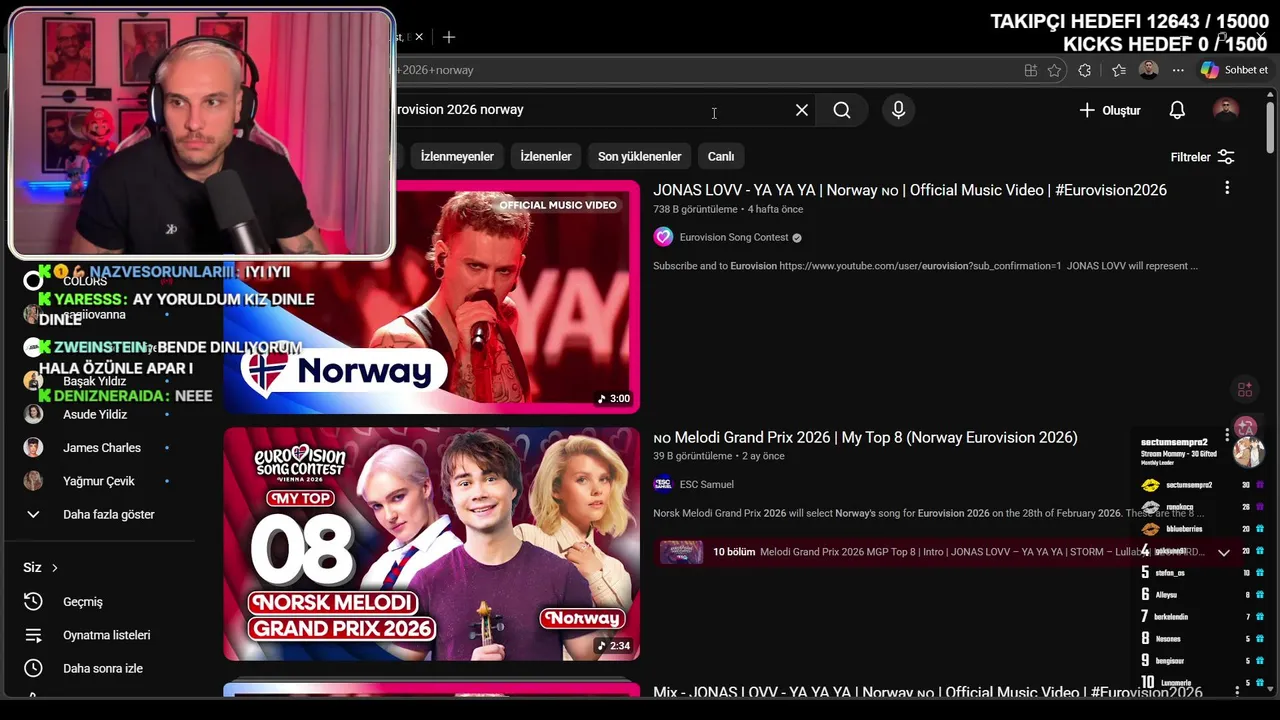Click the Eurovision Song Contest channel avatar
The height and width of the screenshot is (720, 1280).
[x=663, y=237]
